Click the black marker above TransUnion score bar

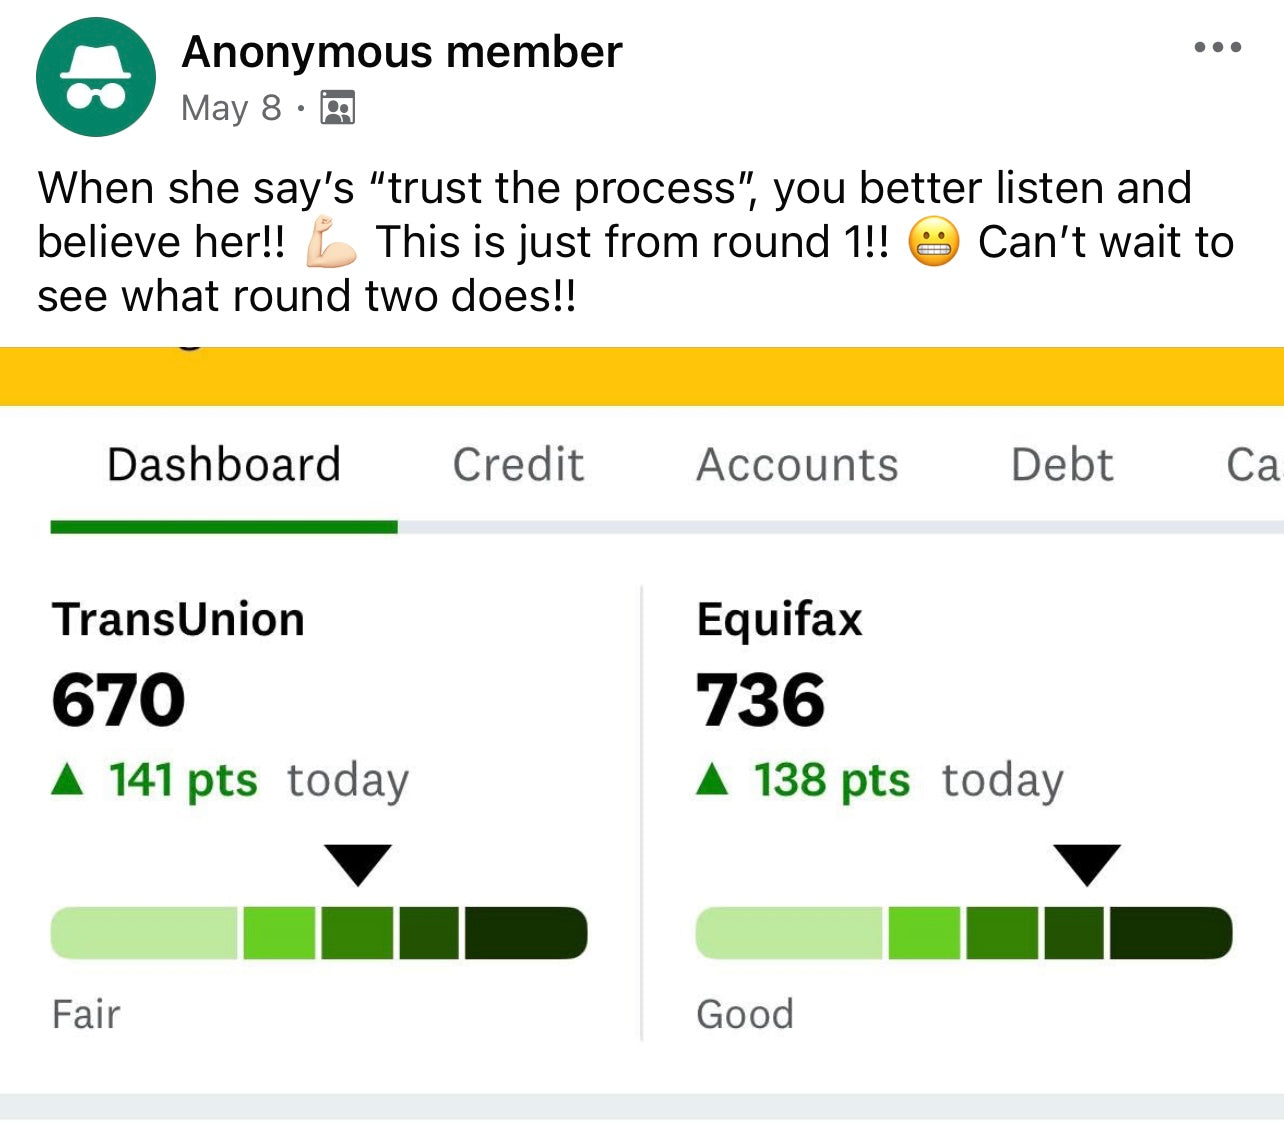point(357,865)
